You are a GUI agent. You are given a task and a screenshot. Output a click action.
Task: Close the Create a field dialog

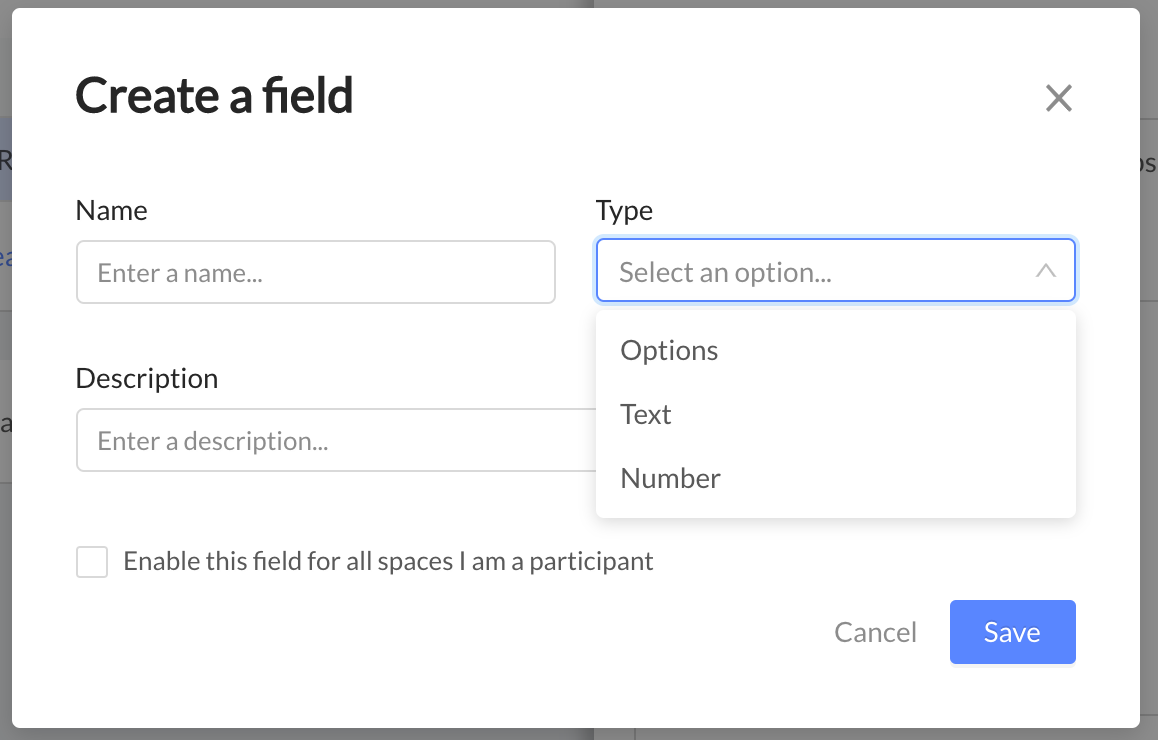point(1058,98)
